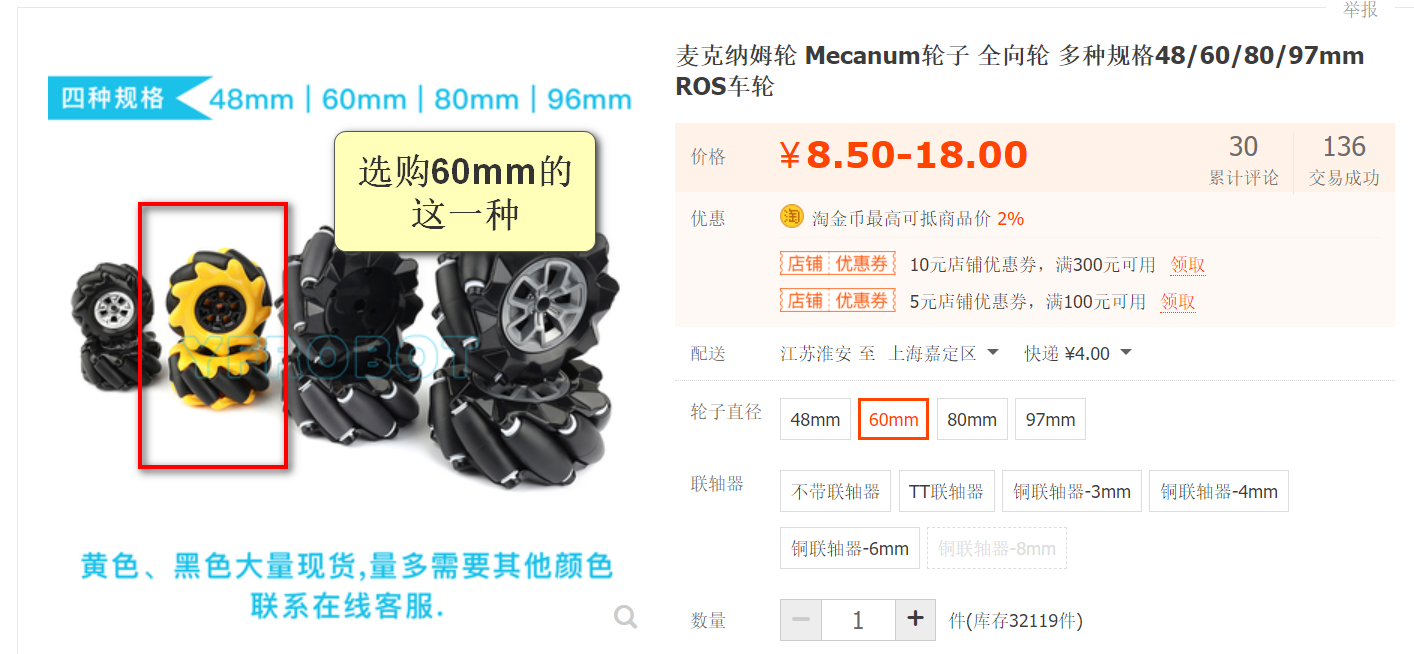Click the plus quantity button
Image resolution: width=1414 pixels, height=654 pixels.
tap(915, 620)
